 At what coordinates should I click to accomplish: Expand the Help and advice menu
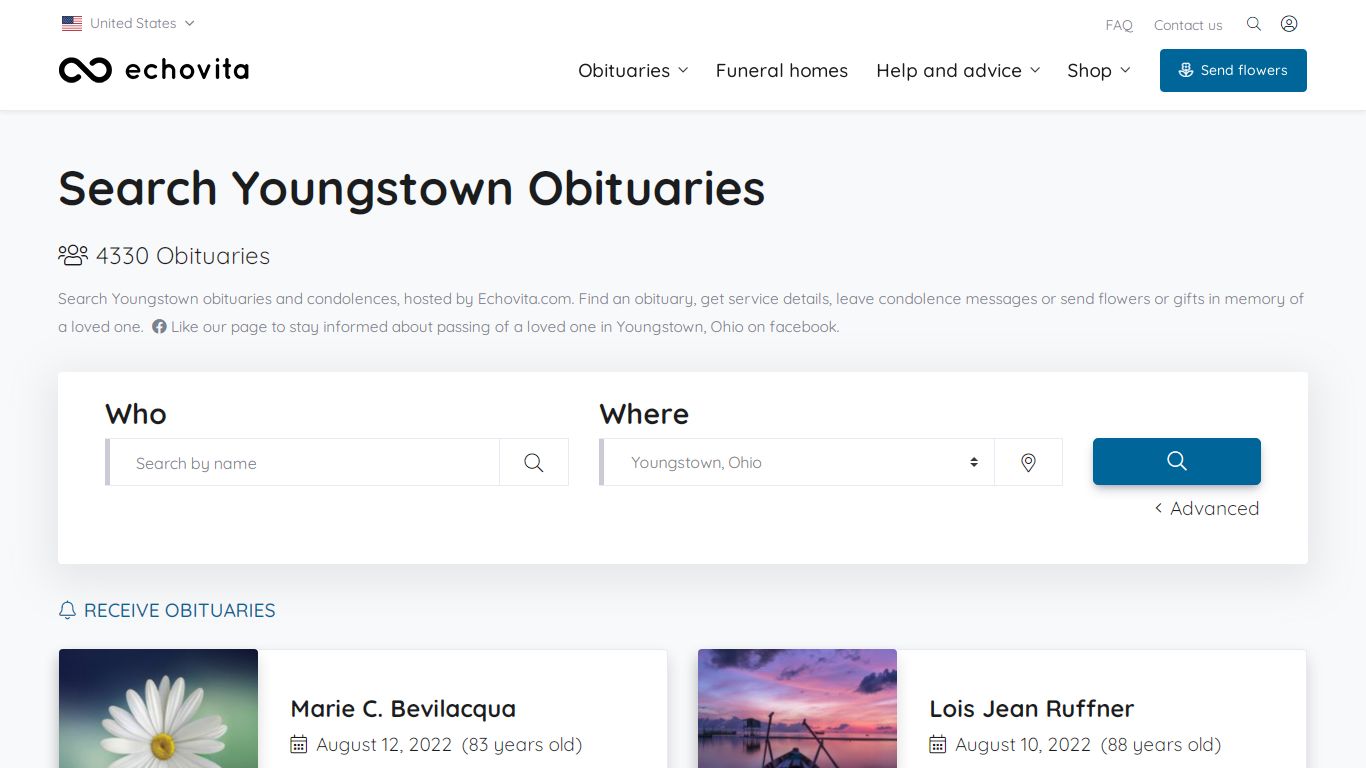point(958,70)
